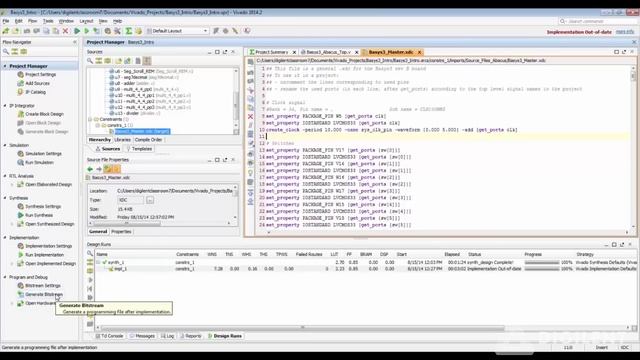
Task: Open the Layout menu
Action: (86, 21)
